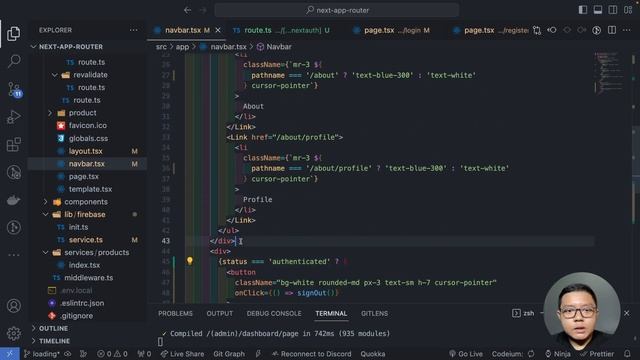Go back using the navigation back arrow
This screenshot has height=360, width=640.
tap(187, 10)
